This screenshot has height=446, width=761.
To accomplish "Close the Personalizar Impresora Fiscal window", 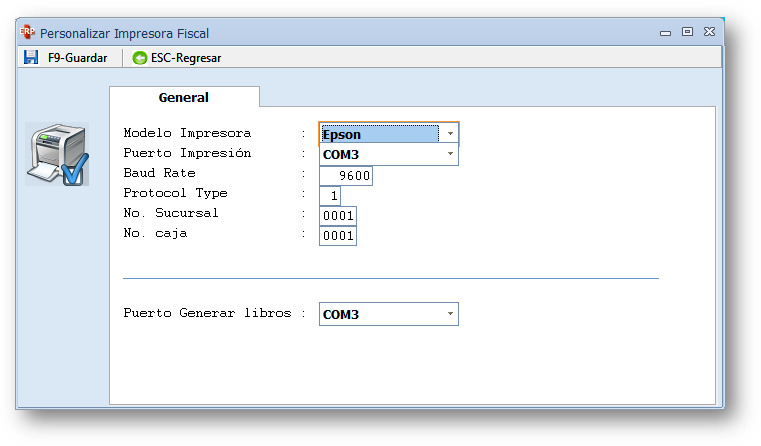I will tap(709, 32).
